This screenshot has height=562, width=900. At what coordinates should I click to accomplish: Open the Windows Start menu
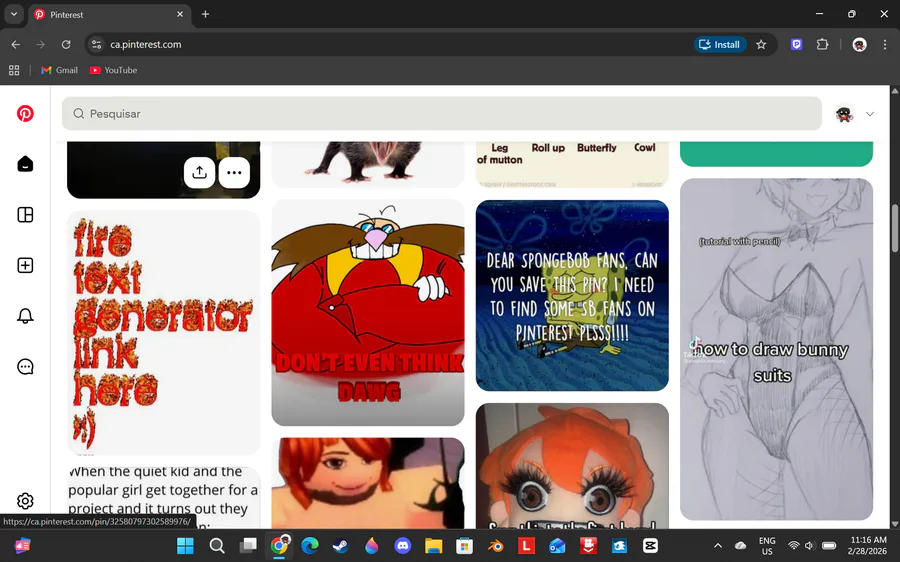point(185,545)
